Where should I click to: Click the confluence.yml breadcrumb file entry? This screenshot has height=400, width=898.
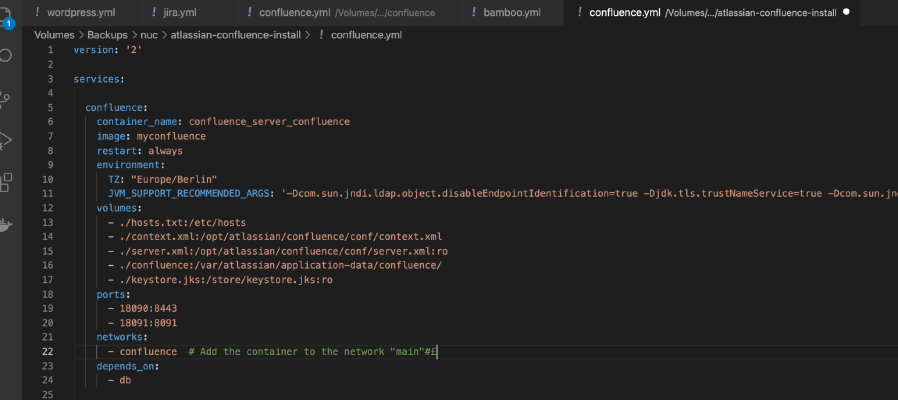click(366, 35)
